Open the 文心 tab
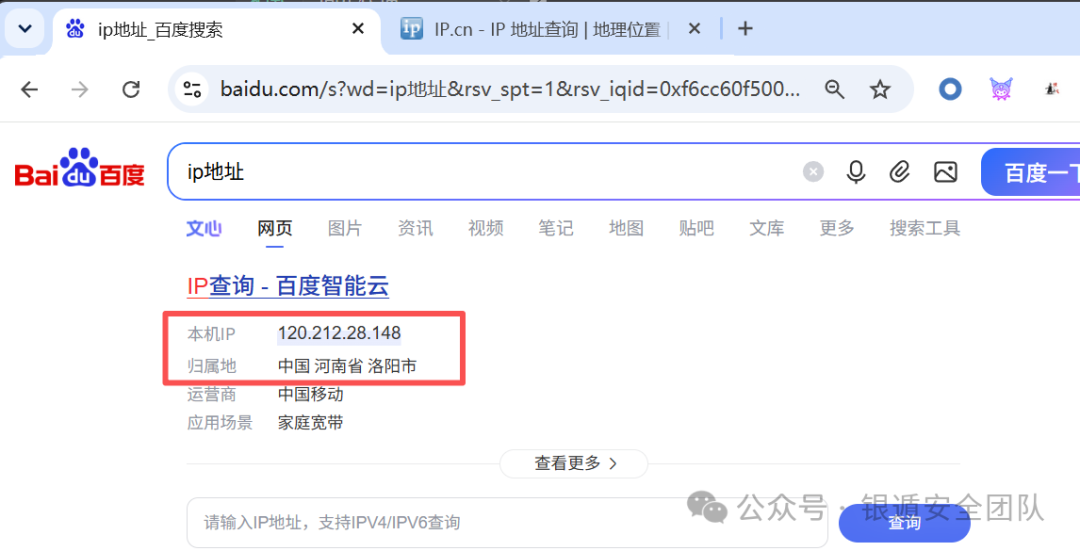 [204, 228]
